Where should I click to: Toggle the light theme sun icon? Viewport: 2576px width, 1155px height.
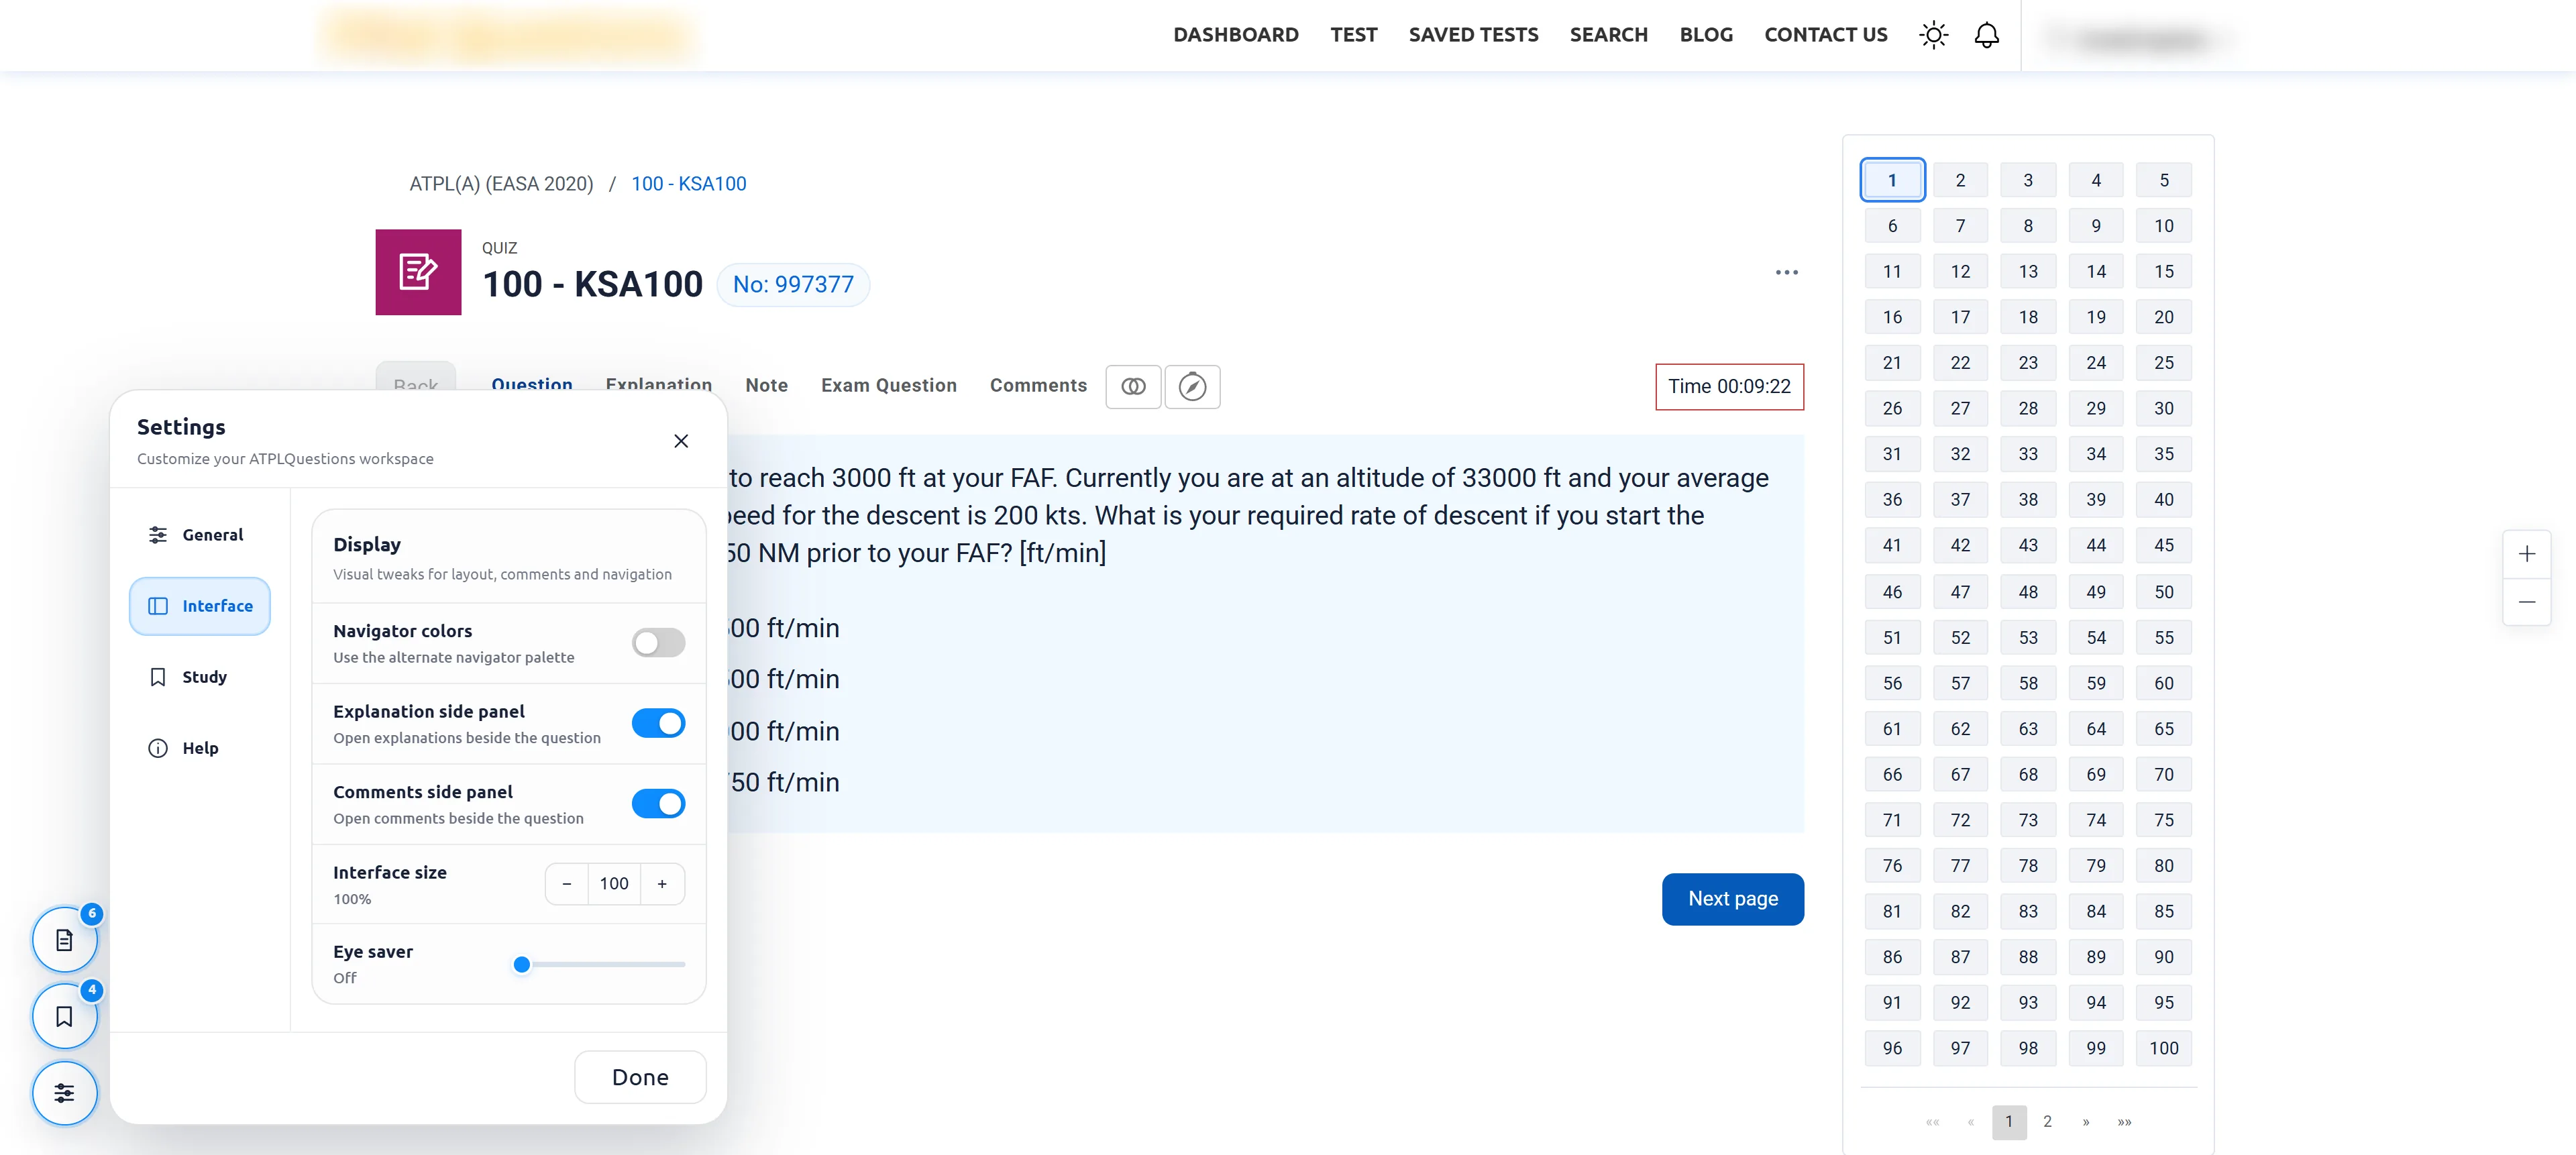(x=1933, y=35)
